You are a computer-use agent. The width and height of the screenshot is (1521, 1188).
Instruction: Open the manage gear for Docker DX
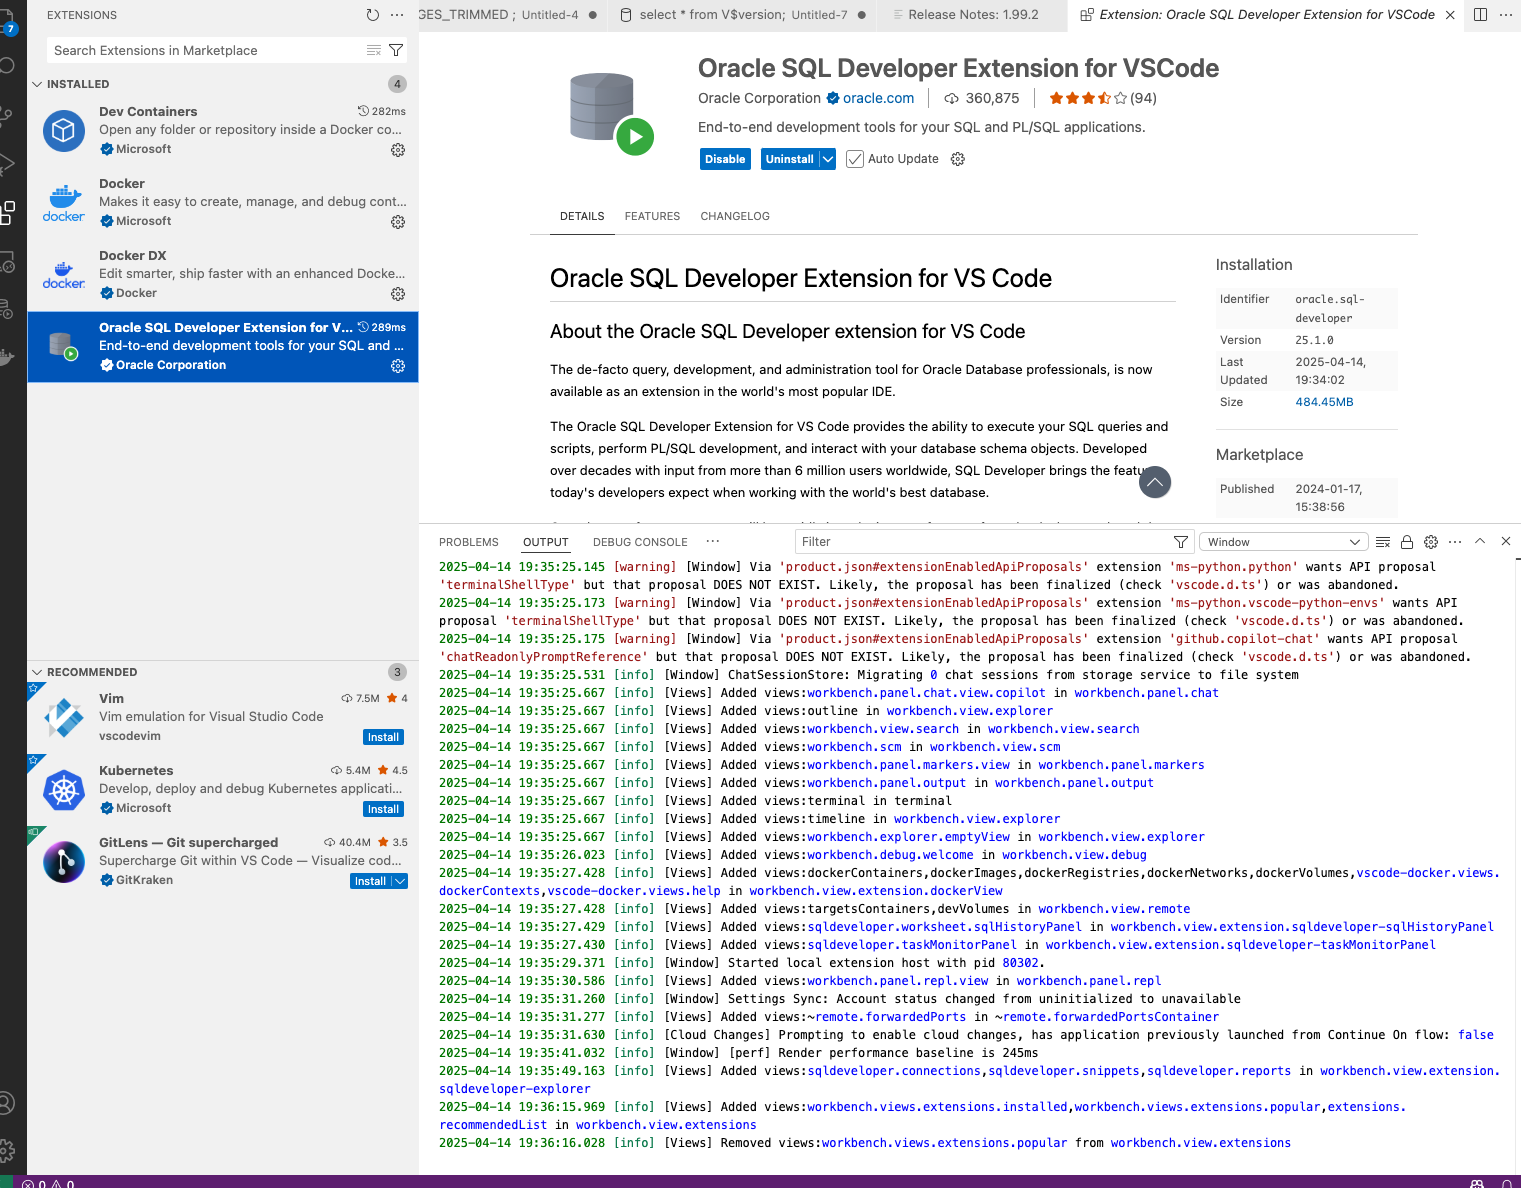coord(398,294)
